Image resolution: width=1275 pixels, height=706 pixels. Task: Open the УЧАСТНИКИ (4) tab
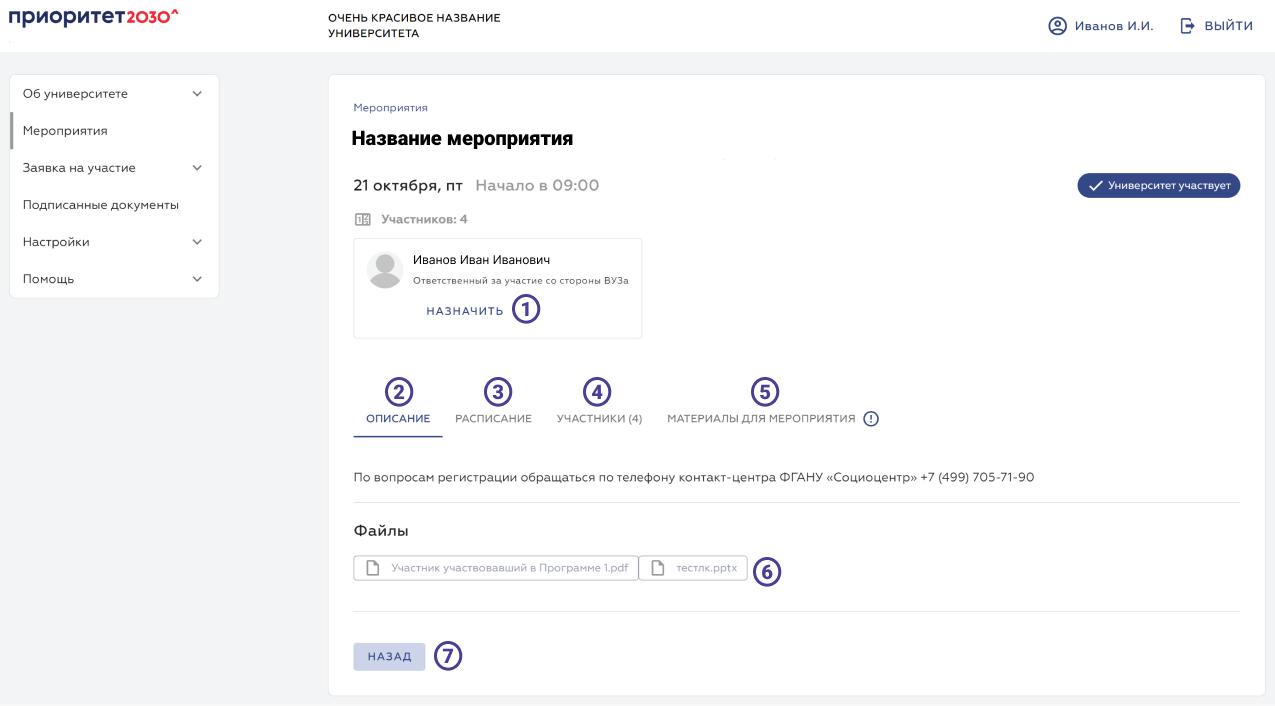[x=598, y=419]
